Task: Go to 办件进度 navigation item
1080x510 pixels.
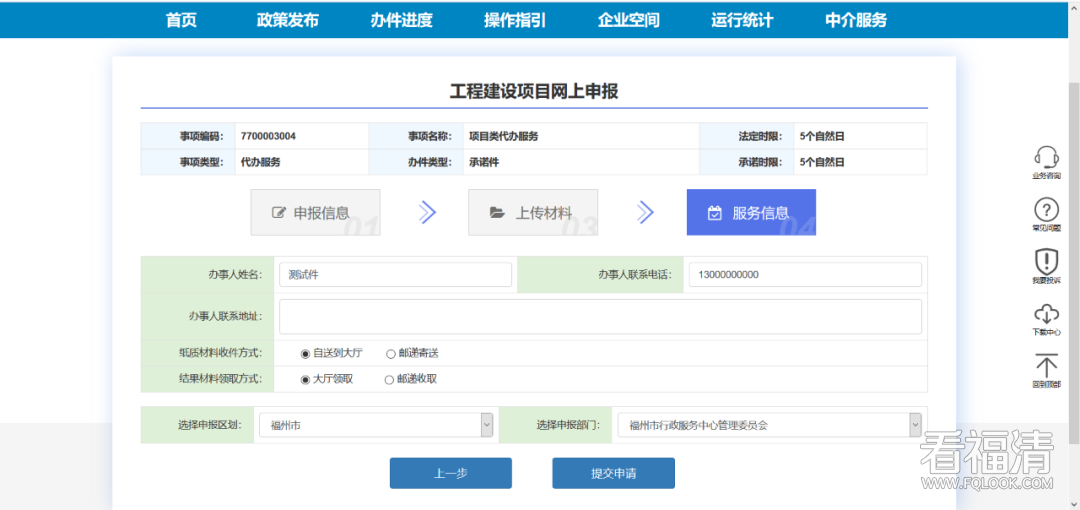Action: 401,20
